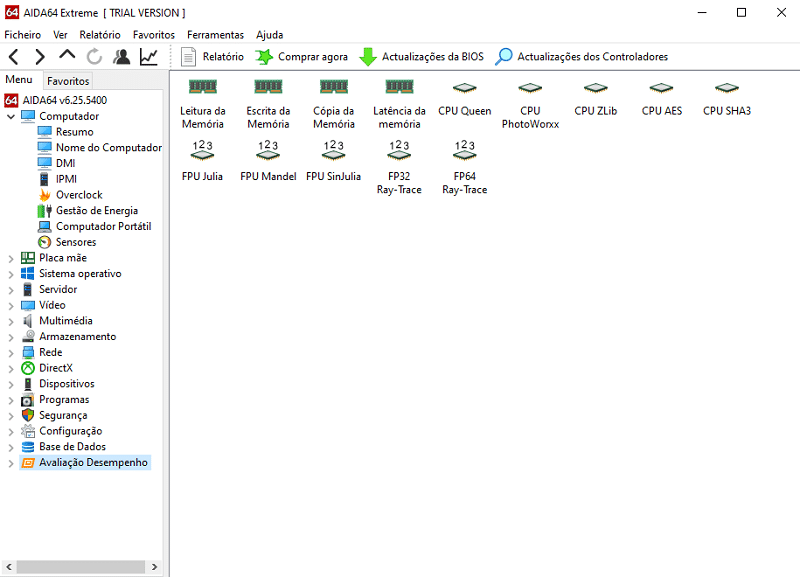Screen dimensions: 800x577
Task: Expand the Rede tree node
Action: (x=11, y=354)
